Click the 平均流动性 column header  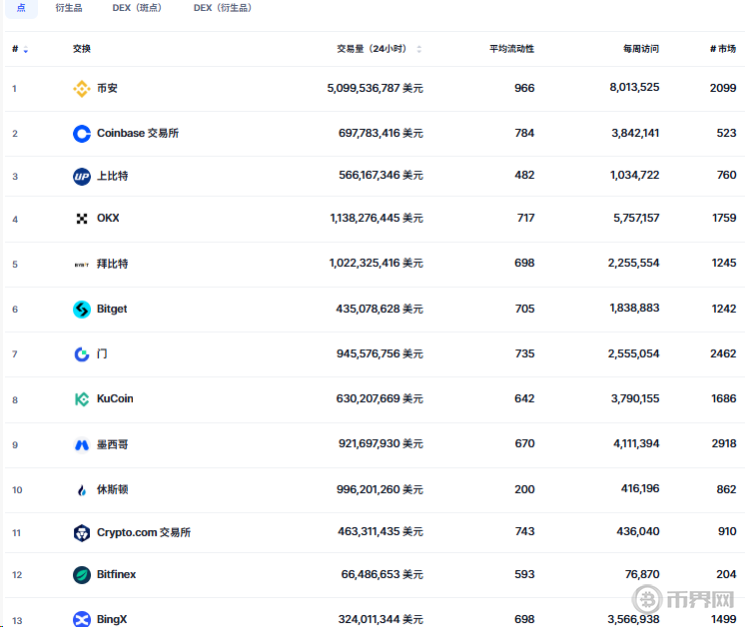click(512, 49)
